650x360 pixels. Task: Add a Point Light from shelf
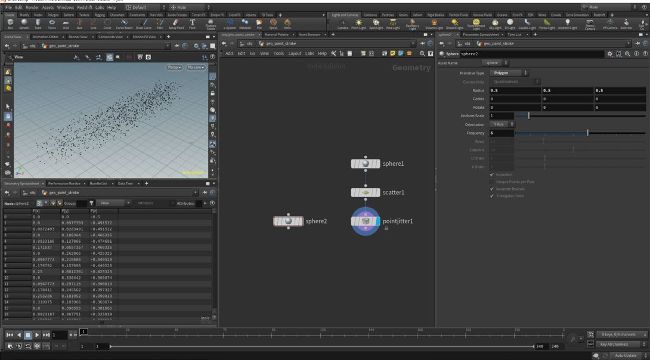coord(359,24)
